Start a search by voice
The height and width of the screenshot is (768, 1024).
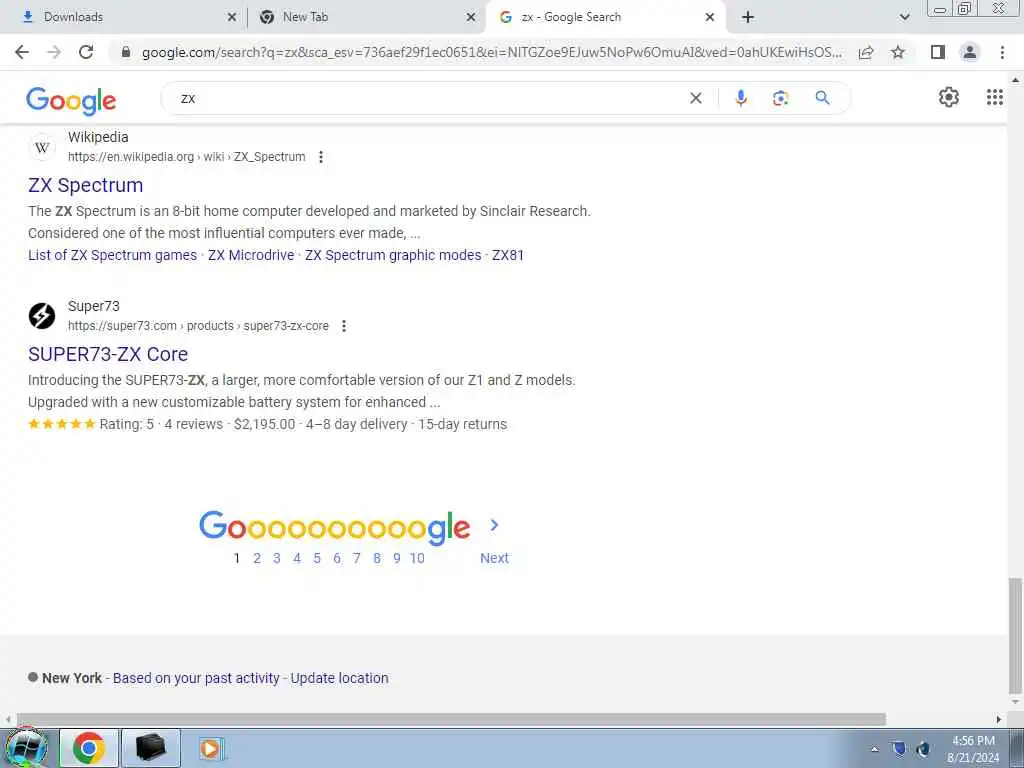pyautogui.click(x=741, y=98)
